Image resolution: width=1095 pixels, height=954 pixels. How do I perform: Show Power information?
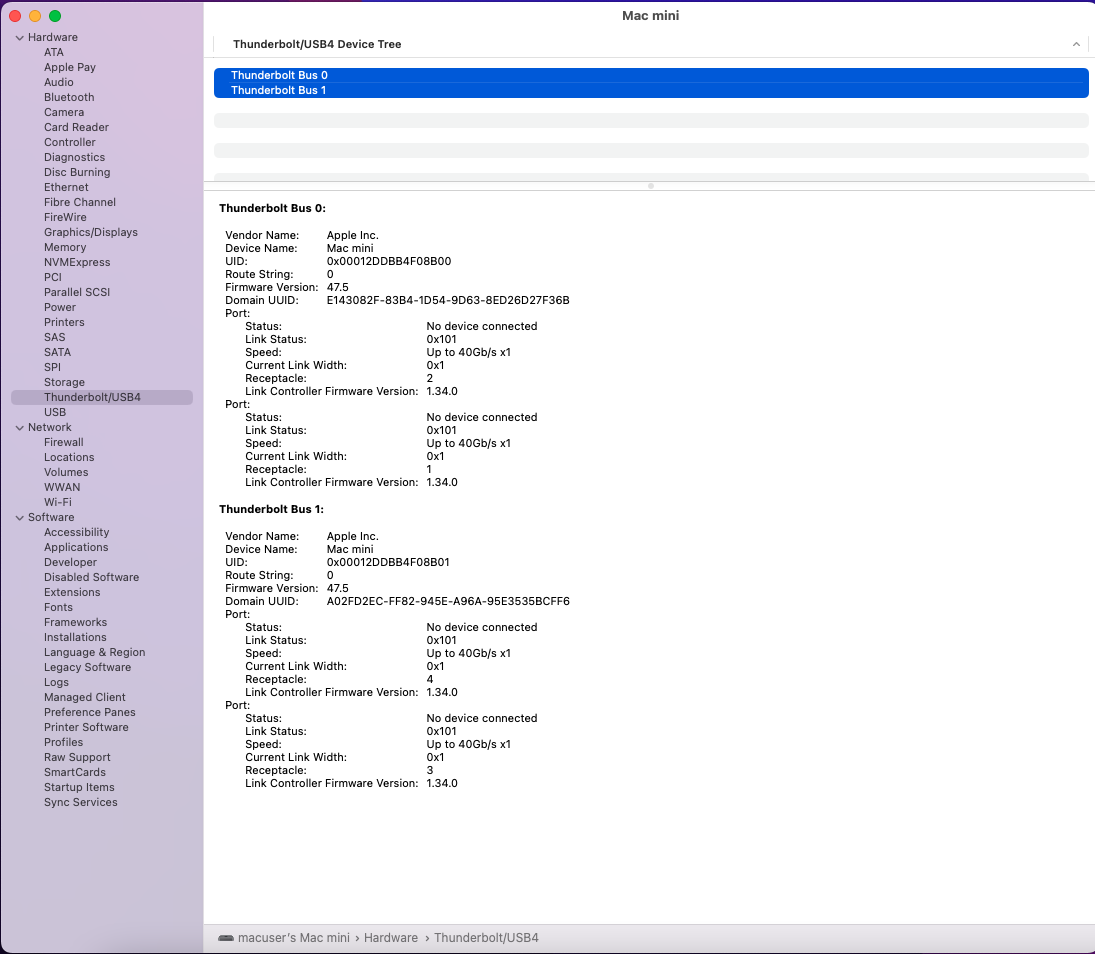60,307
